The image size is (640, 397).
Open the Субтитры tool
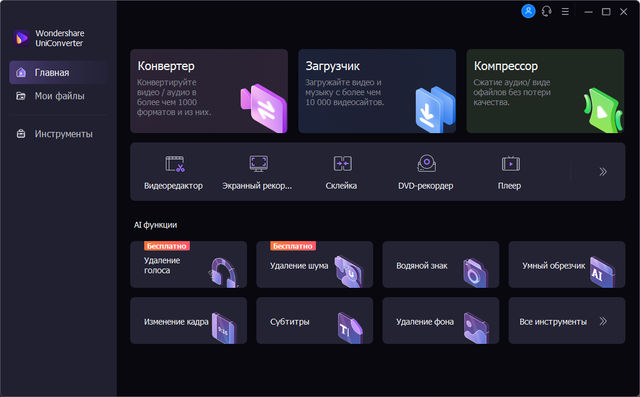coord(315,320)
